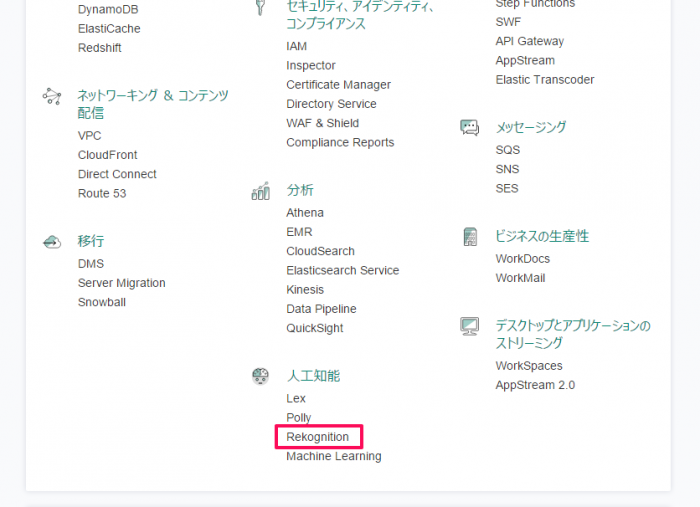Open Compliance Reports link

(340, 142)
